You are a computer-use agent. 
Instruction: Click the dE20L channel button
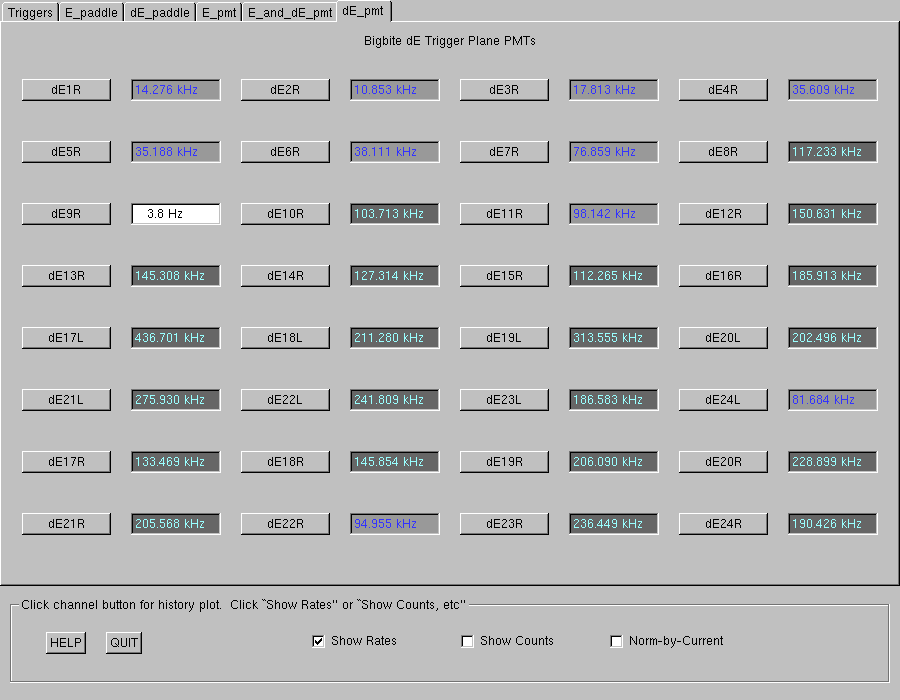(723, 338)
